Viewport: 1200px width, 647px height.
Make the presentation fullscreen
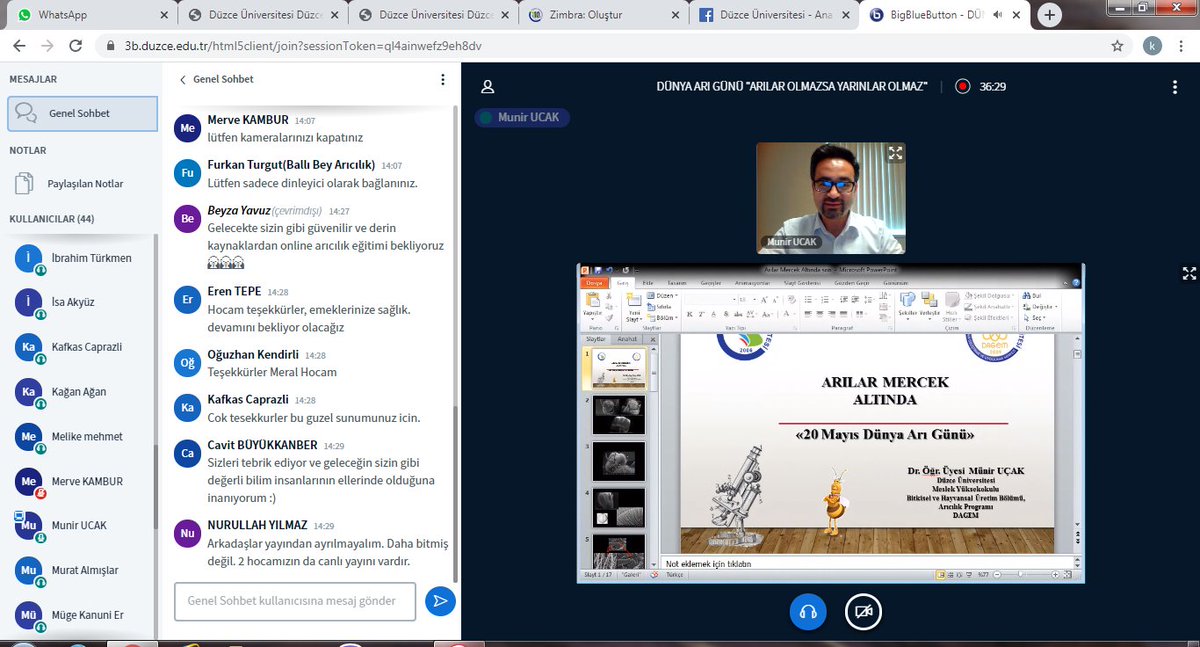click(x=1189, y=273)
